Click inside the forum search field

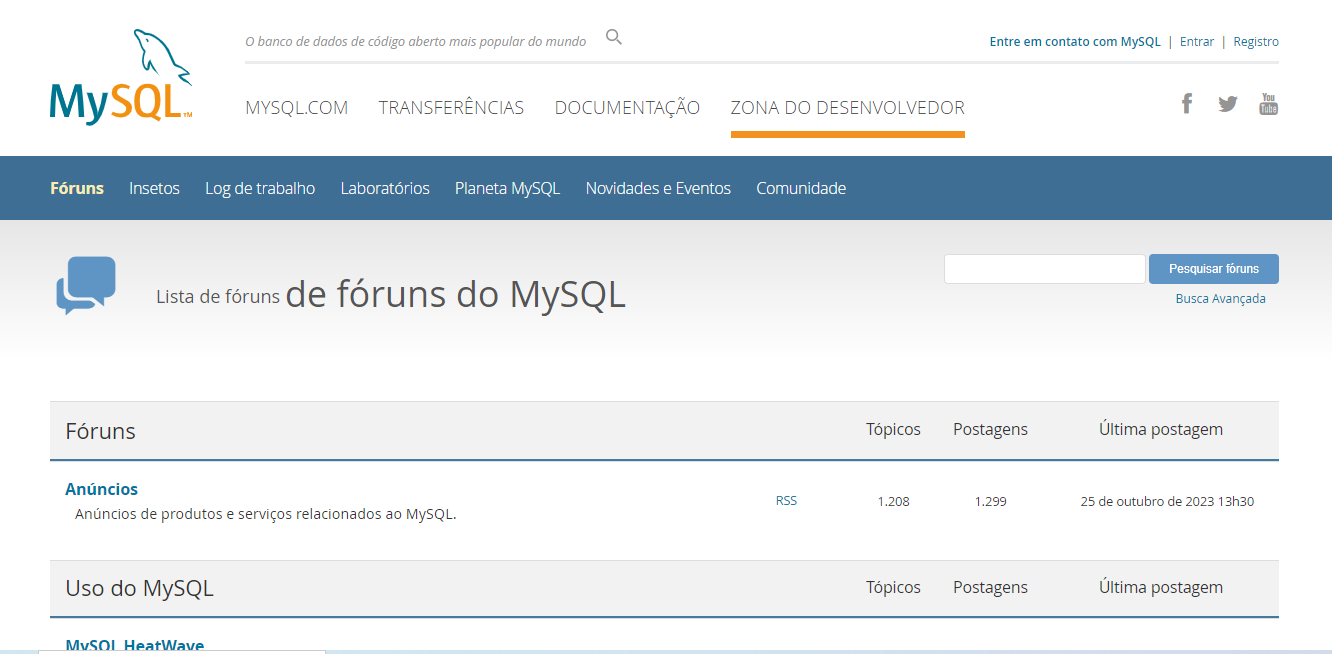click(1044, 268)
